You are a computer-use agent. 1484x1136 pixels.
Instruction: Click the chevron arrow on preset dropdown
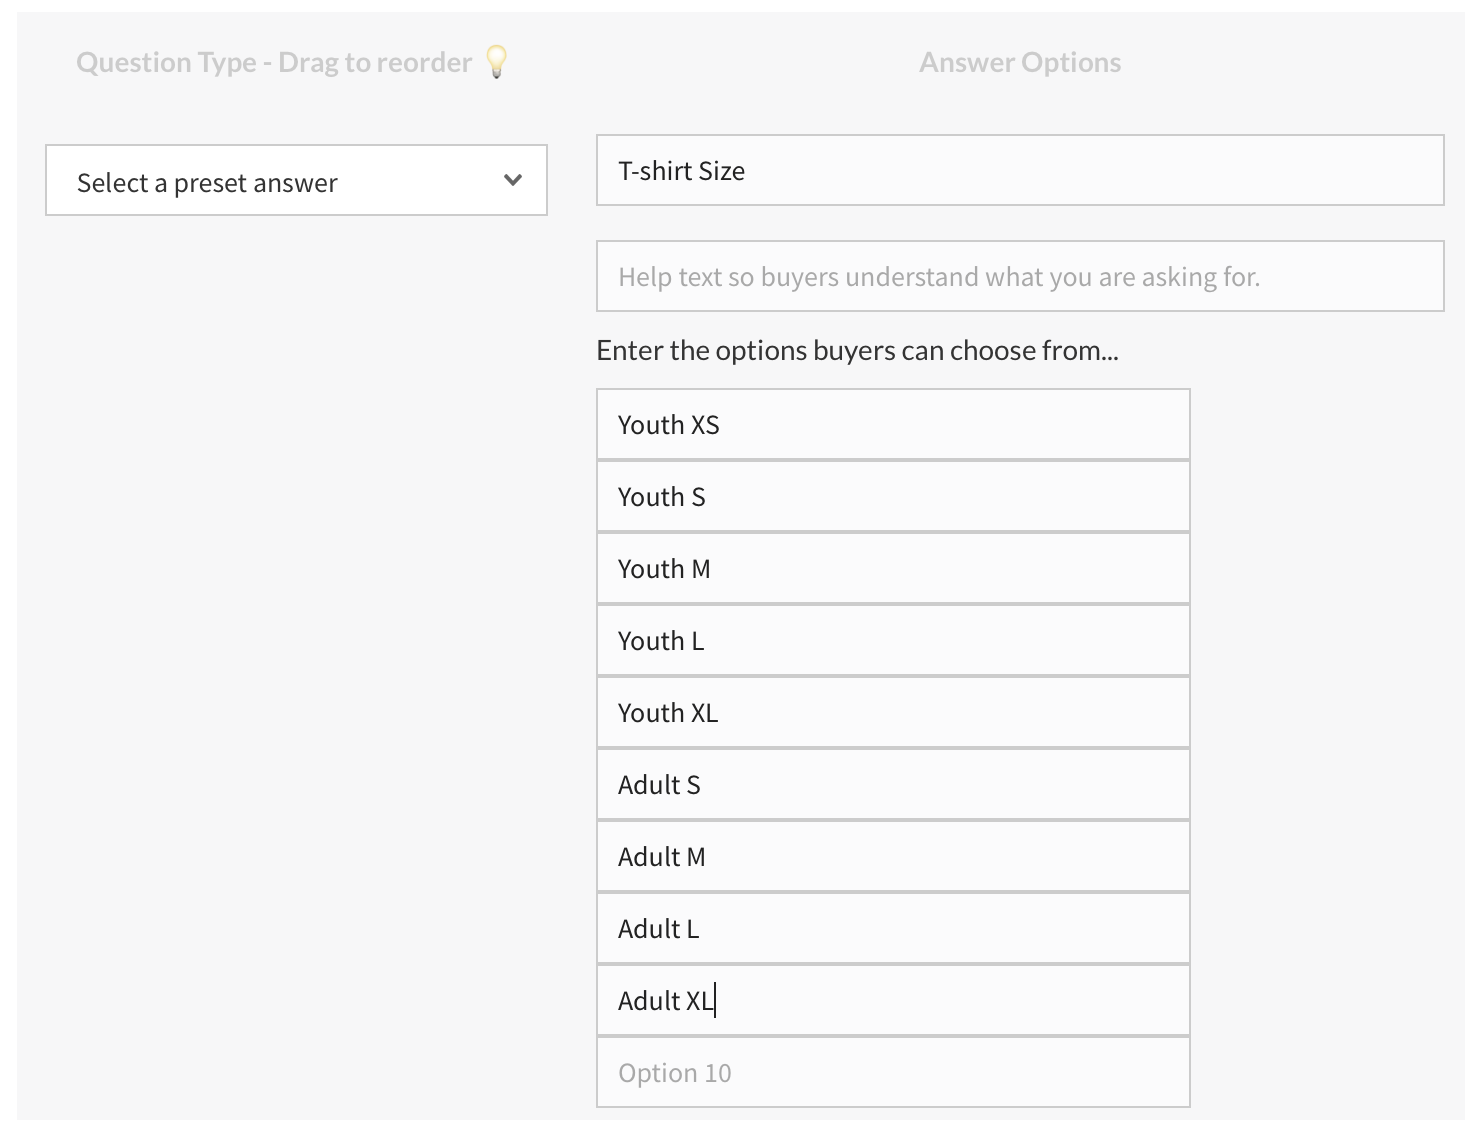pos(513,181)
